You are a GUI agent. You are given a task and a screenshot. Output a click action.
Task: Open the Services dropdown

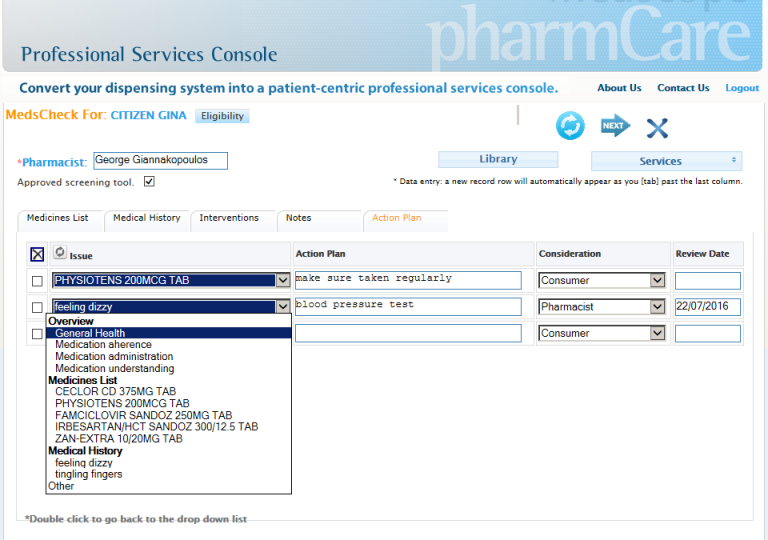pos(666,161)
